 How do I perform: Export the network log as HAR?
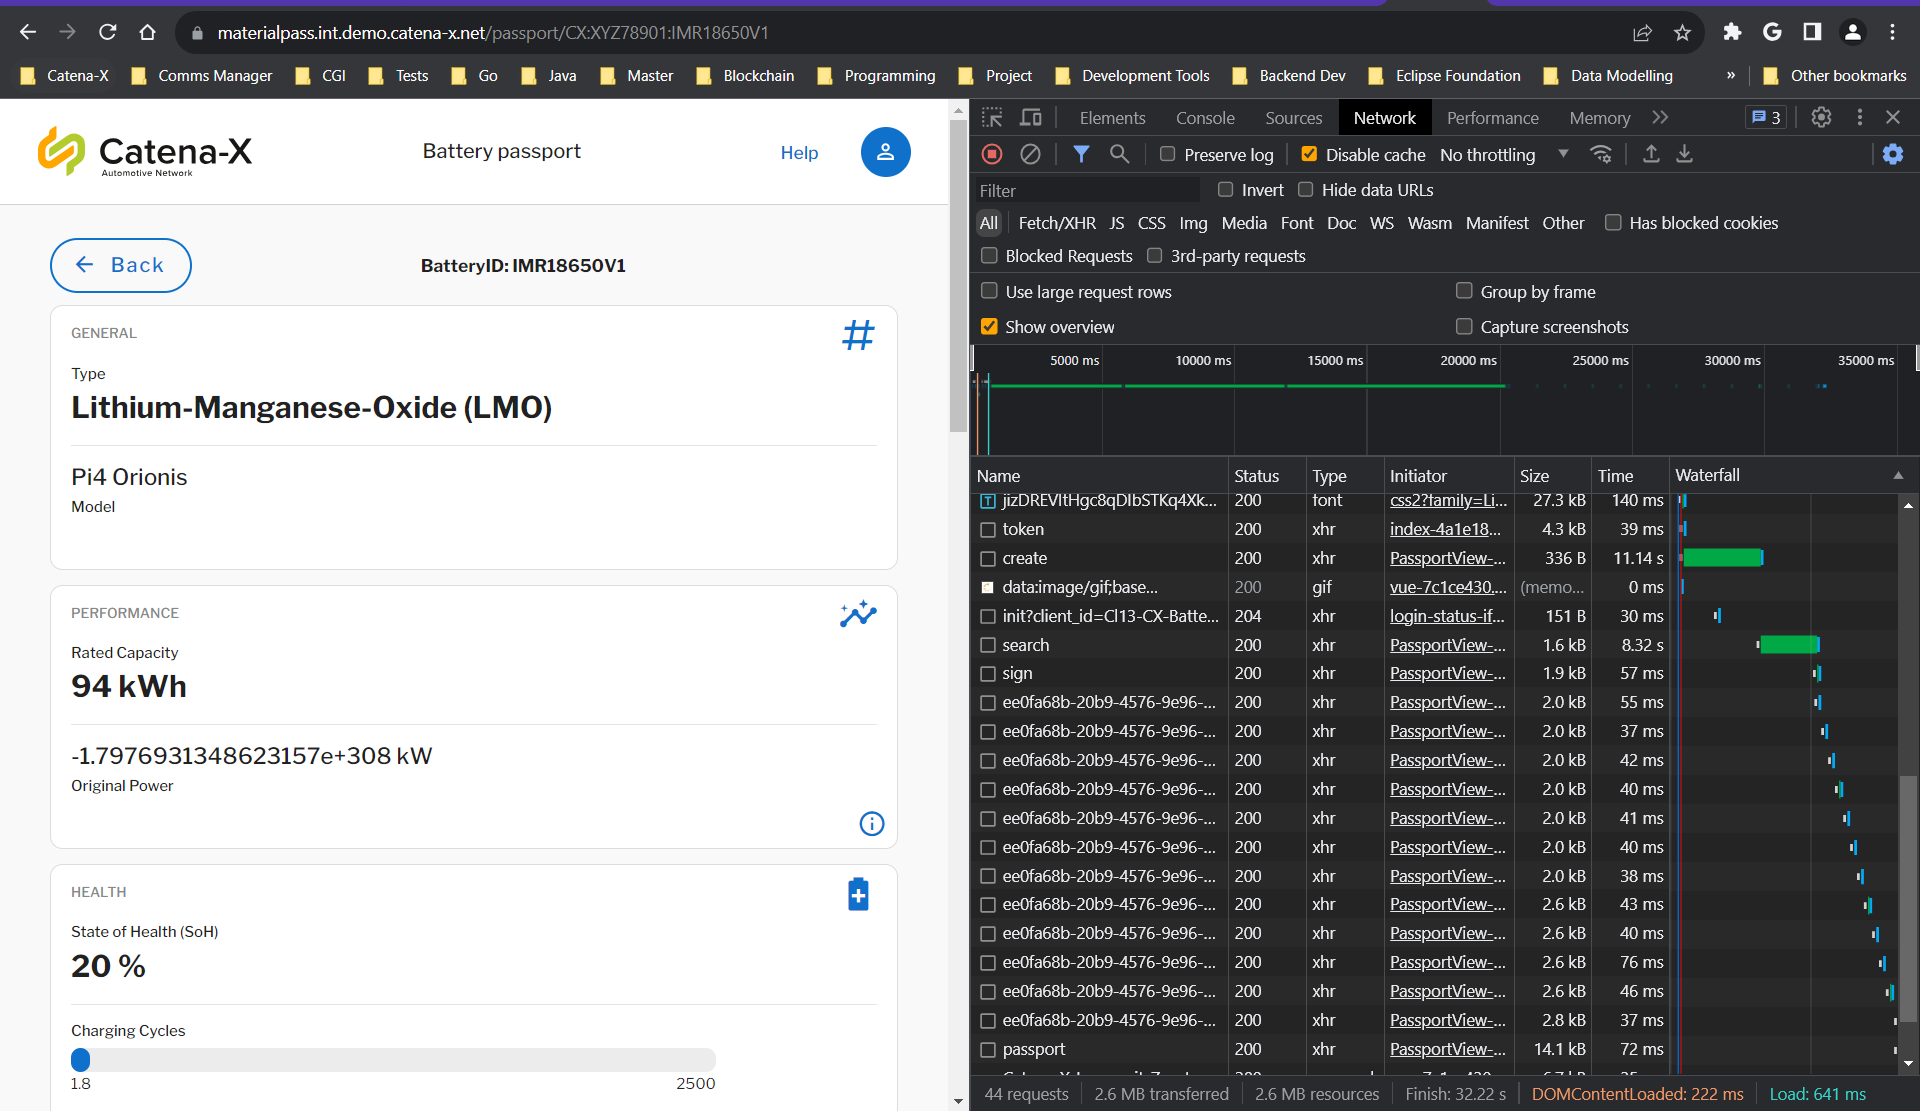coord(1685,154)
